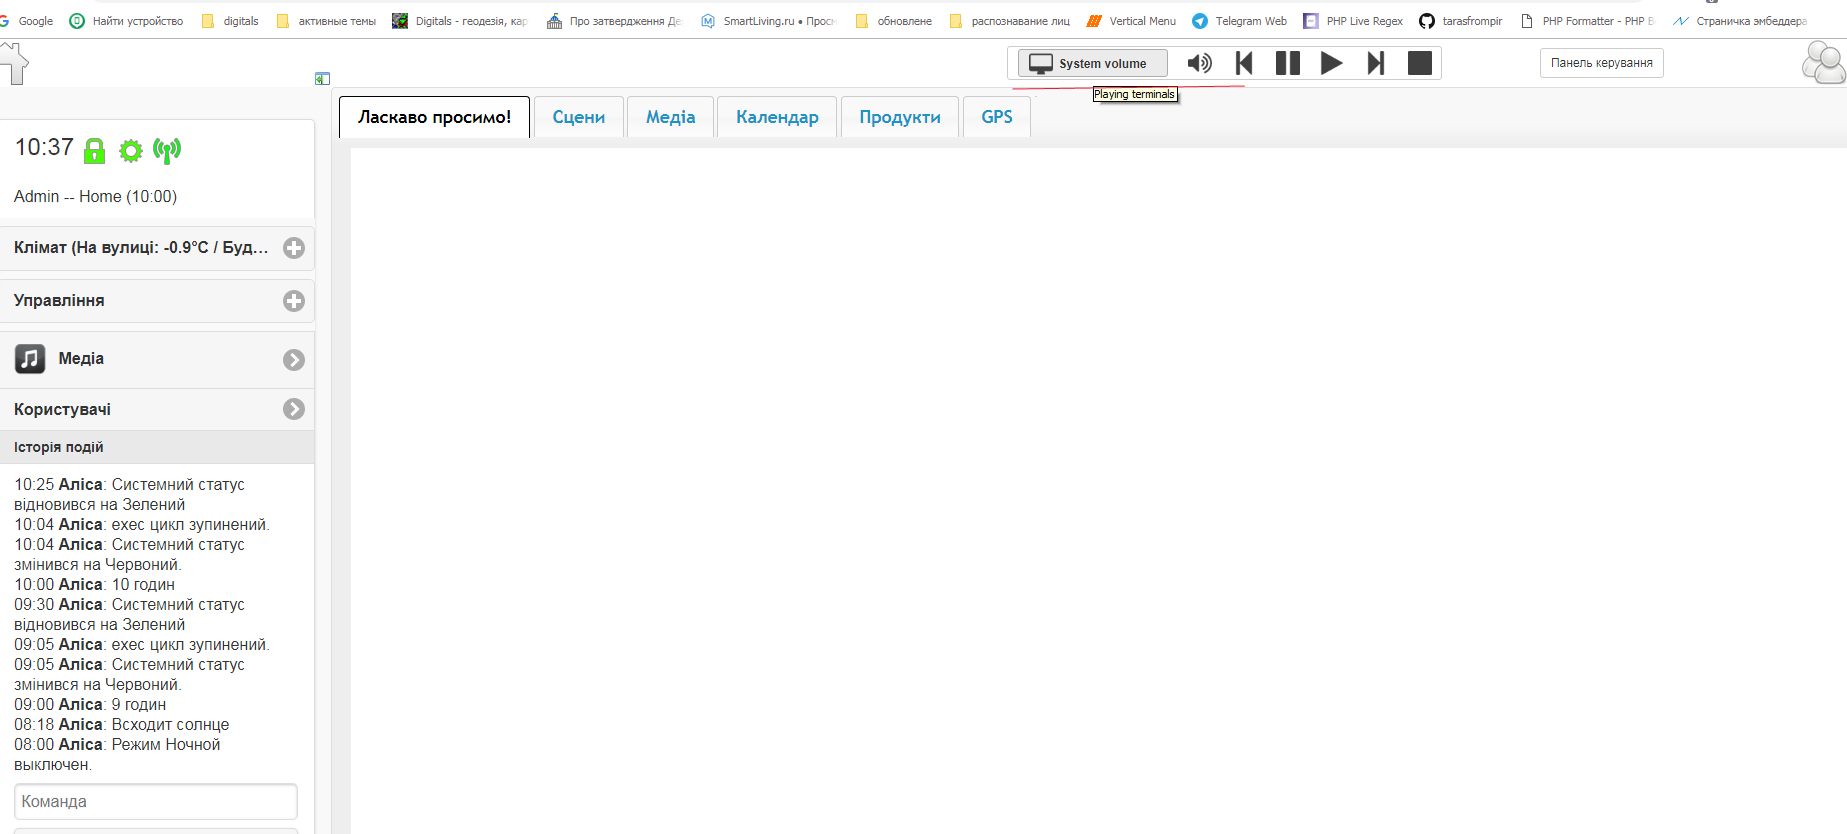
Task: Open the Медіа sidebar arrow
Action: click(294, 360)
